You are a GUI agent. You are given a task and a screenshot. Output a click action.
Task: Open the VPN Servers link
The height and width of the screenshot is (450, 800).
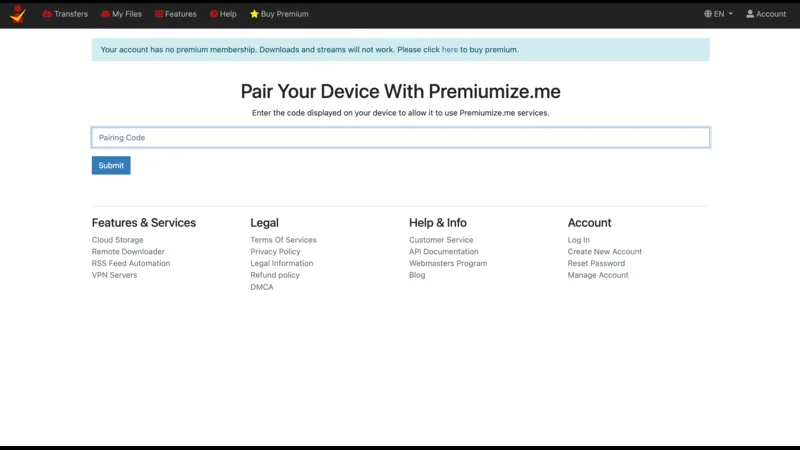click(x=114, y=275)
